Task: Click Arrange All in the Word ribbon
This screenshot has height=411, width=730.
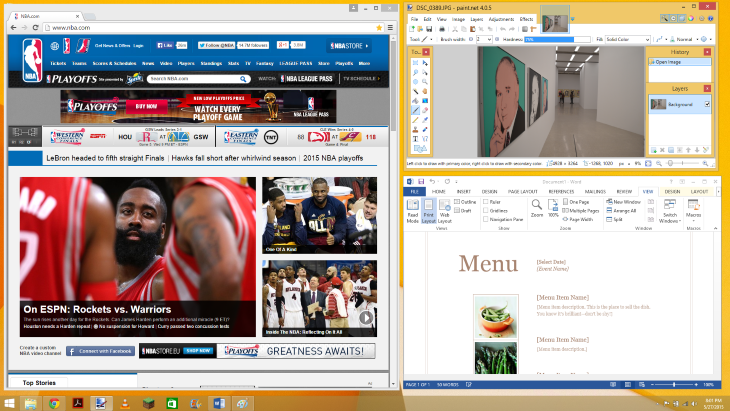Action: (x=621, y=210)
